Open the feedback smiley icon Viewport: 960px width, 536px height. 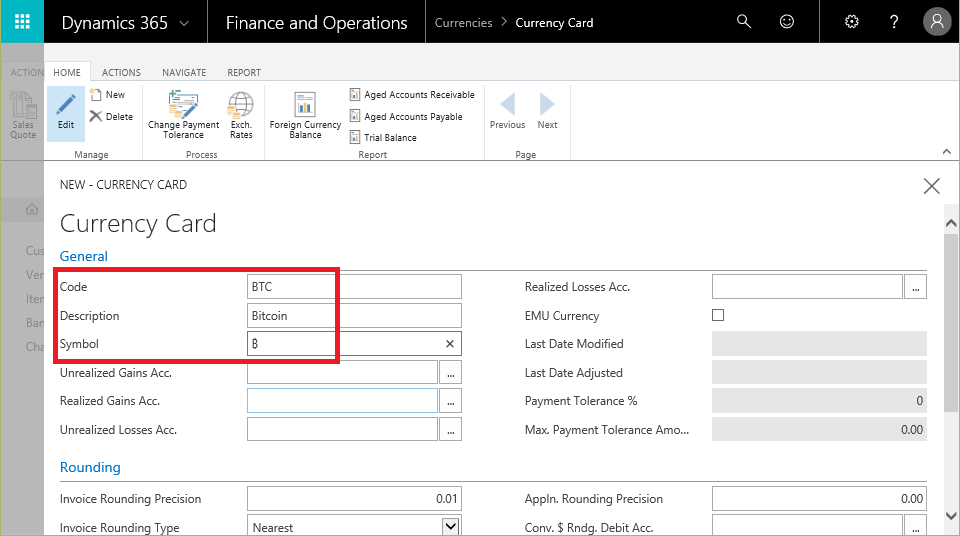click(786, 21)
